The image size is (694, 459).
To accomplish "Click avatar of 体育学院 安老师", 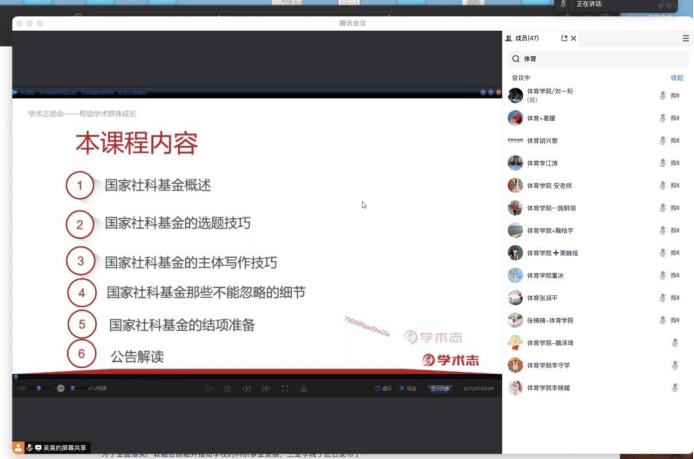I will pos(515,185).
